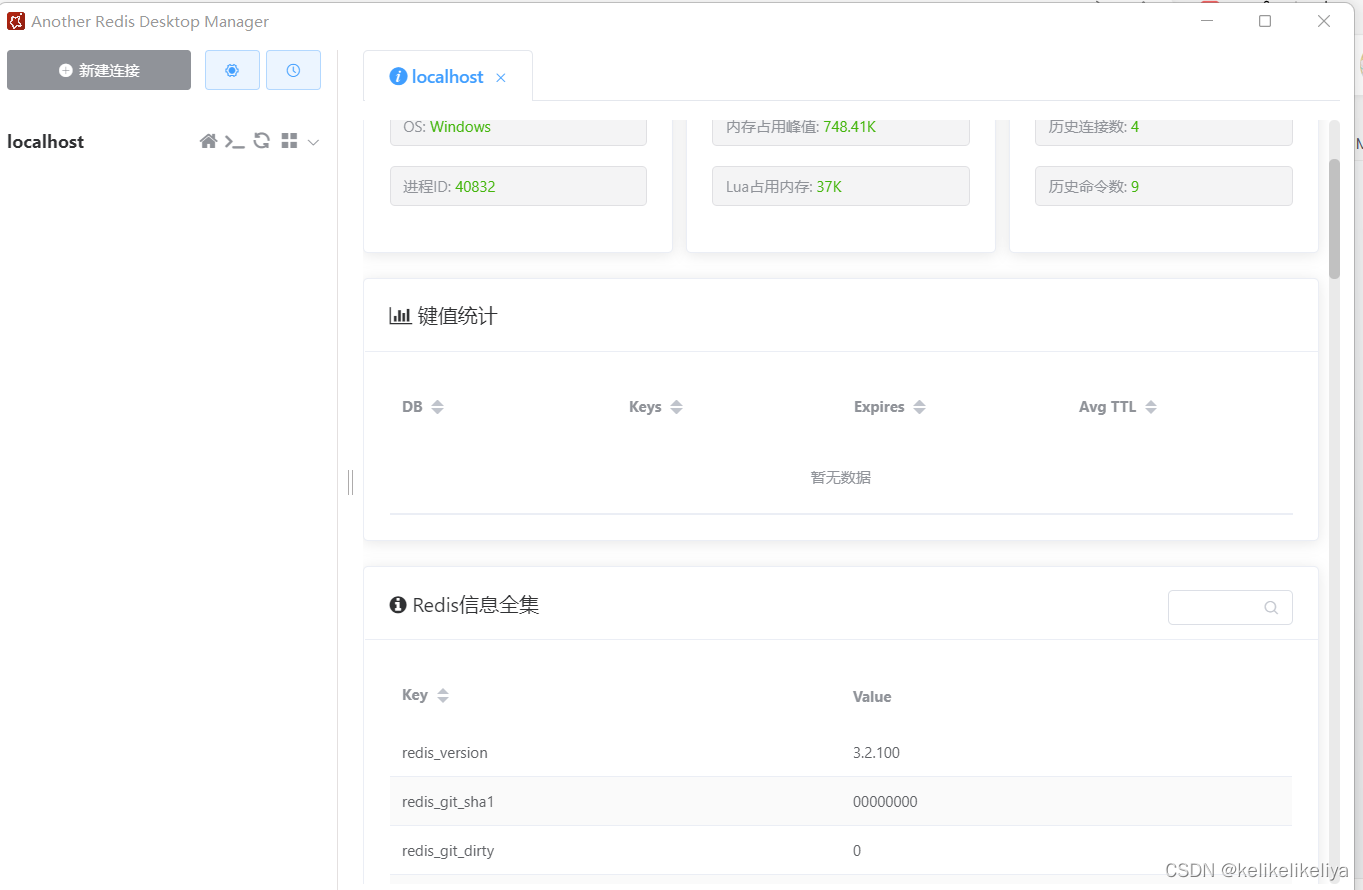The height and width of the screenshot is (890, 1363).
Task: Click the New Connection (新建连接) button
Action: coord(99,70)
